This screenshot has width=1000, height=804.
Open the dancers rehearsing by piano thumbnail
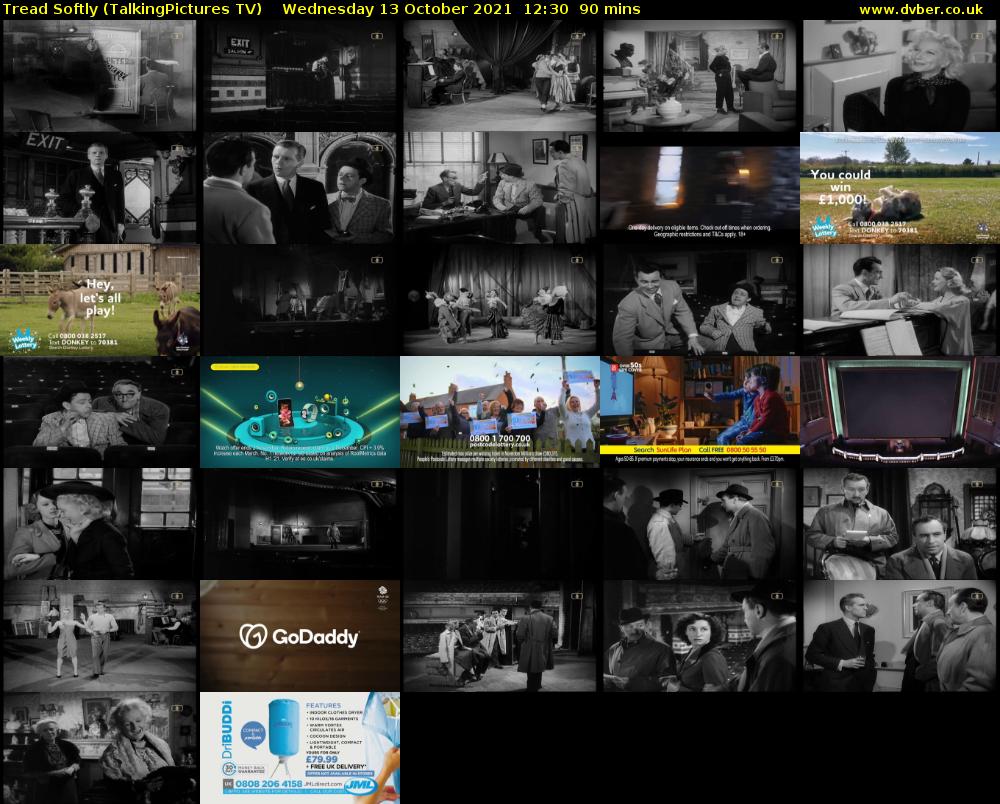pos(500,76)
